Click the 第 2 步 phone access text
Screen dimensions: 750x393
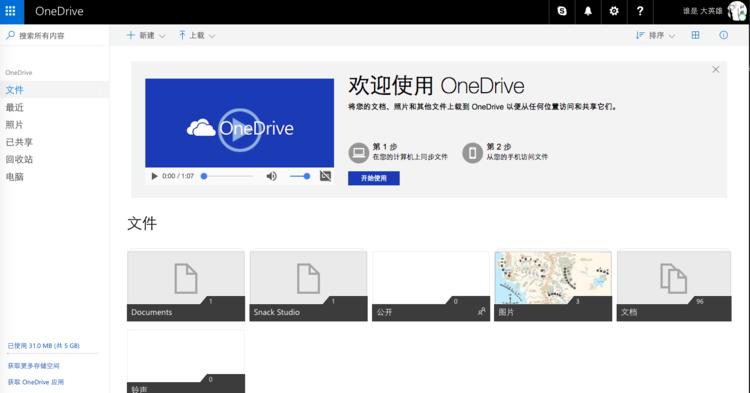pyautogui.click(x=517, y=151)
